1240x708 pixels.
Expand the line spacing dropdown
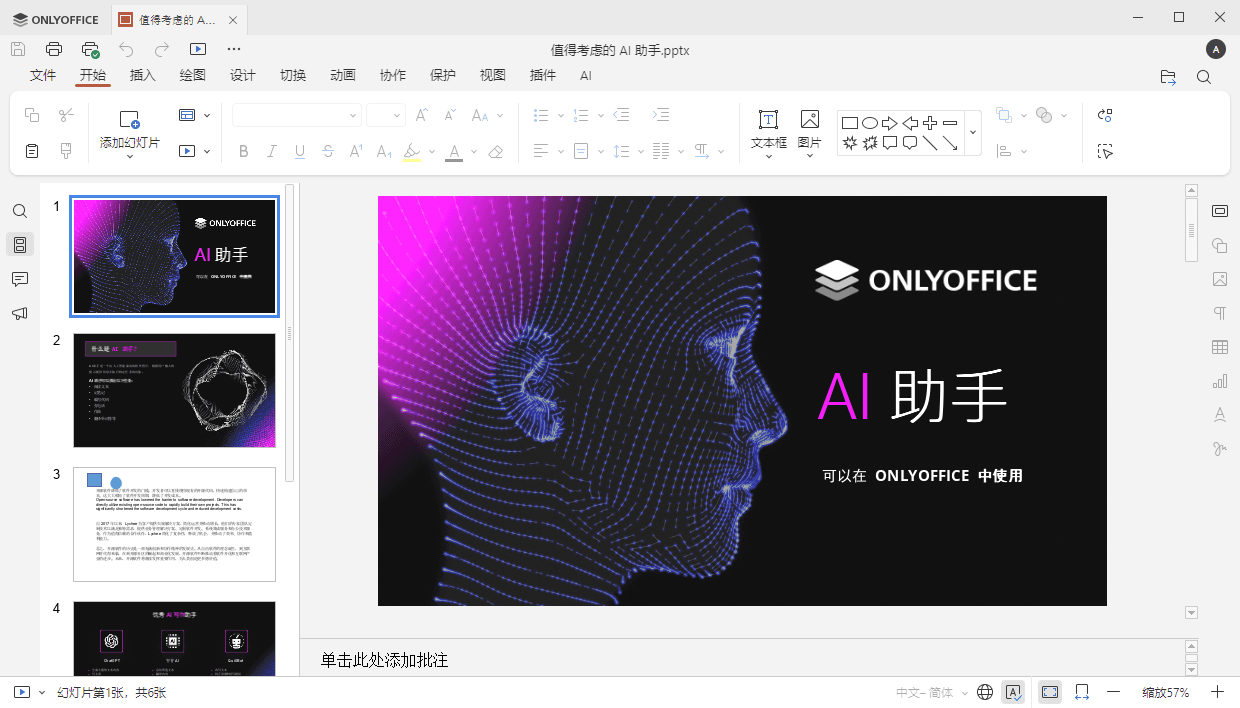(x=641, y=151)
